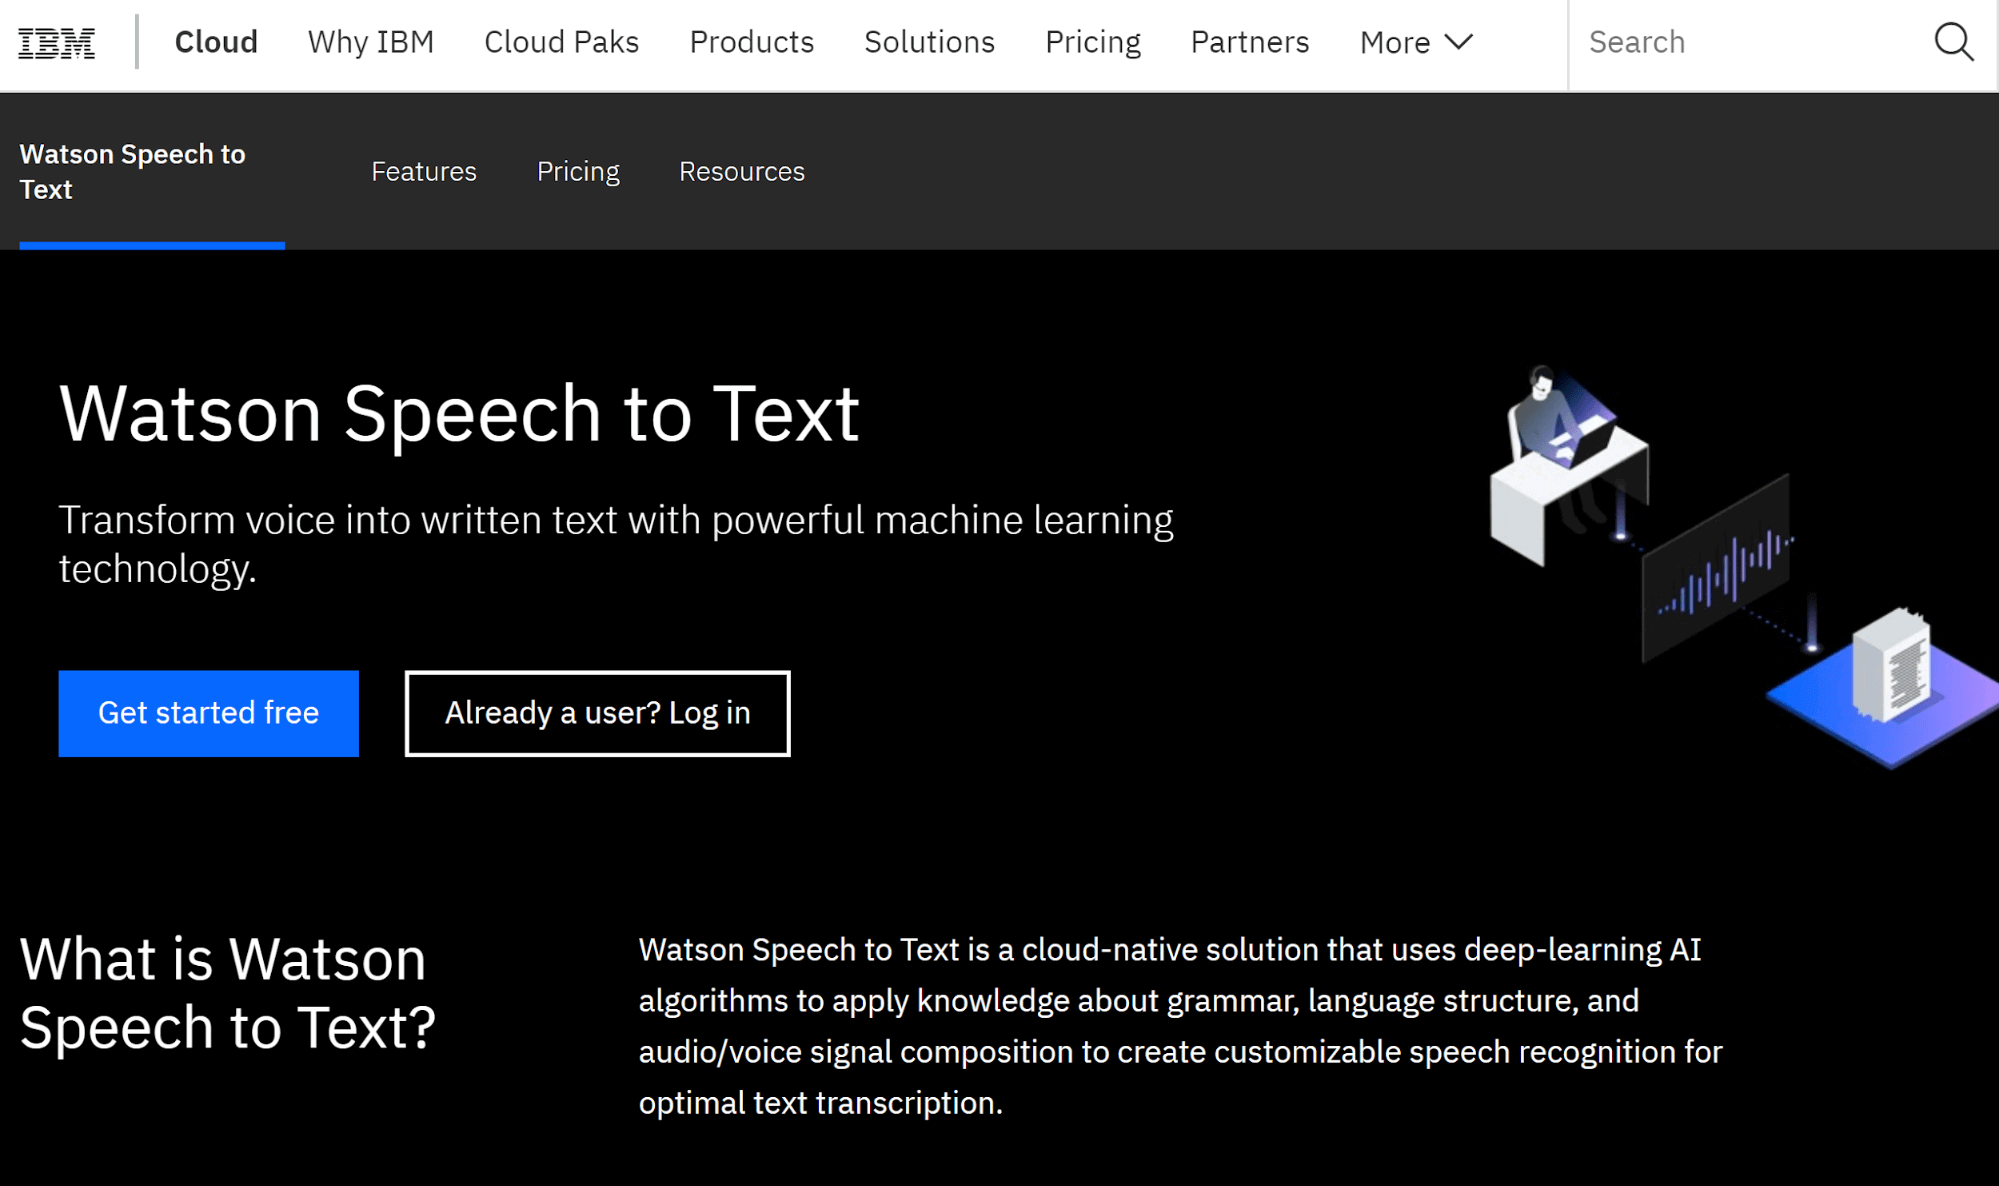Image resolution: width=1999 pixels, height=1186 pixels.
Task: Click the search magnifier icon
Action: click(1953, 42)
